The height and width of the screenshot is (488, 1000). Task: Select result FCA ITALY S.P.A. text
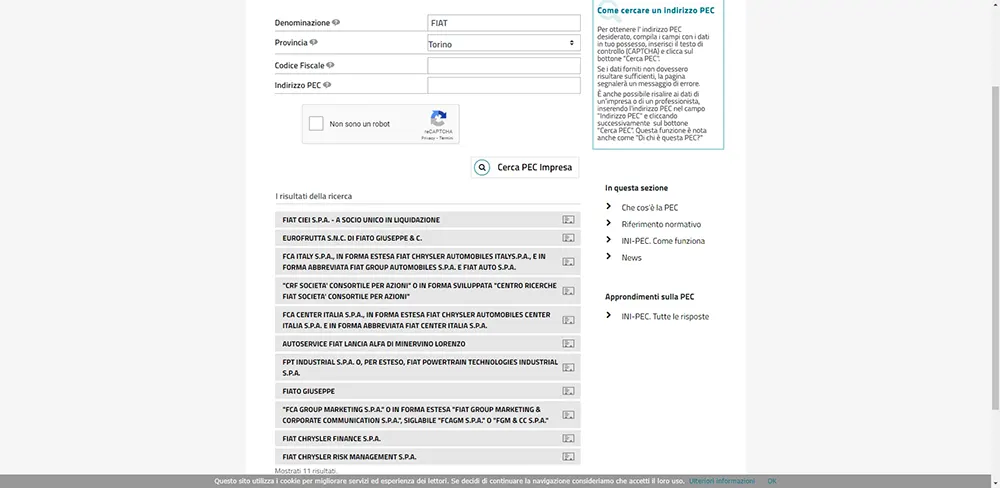[x=414, y=262]
